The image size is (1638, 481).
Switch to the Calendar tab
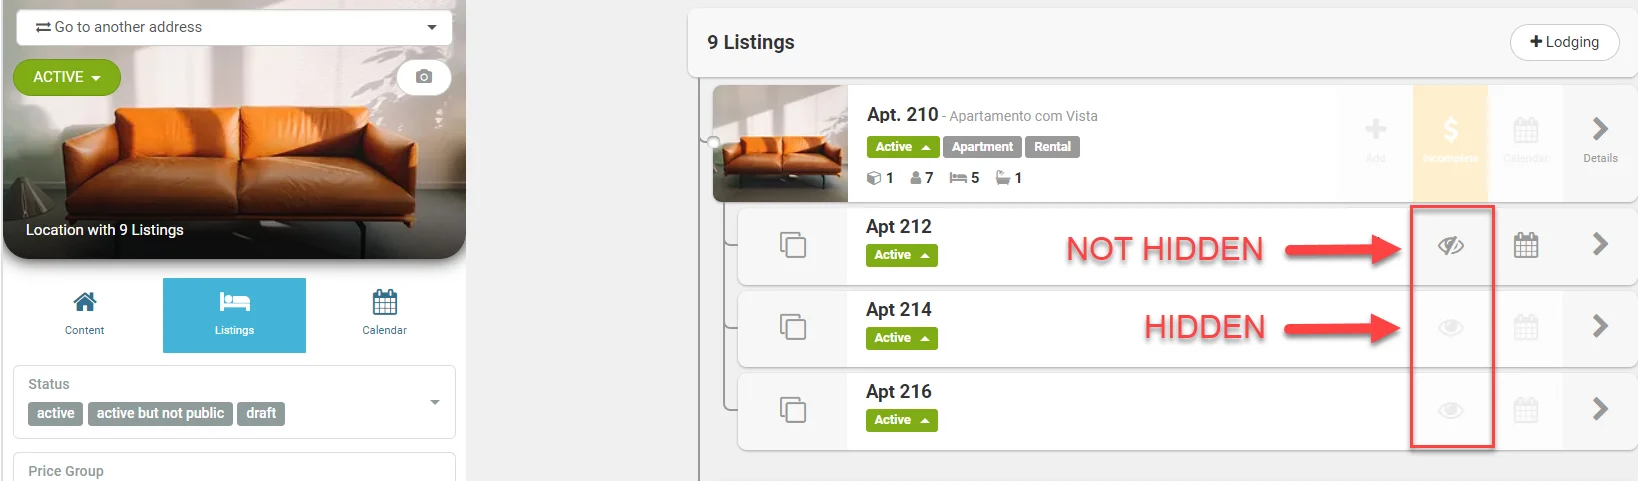click(384, 314)
